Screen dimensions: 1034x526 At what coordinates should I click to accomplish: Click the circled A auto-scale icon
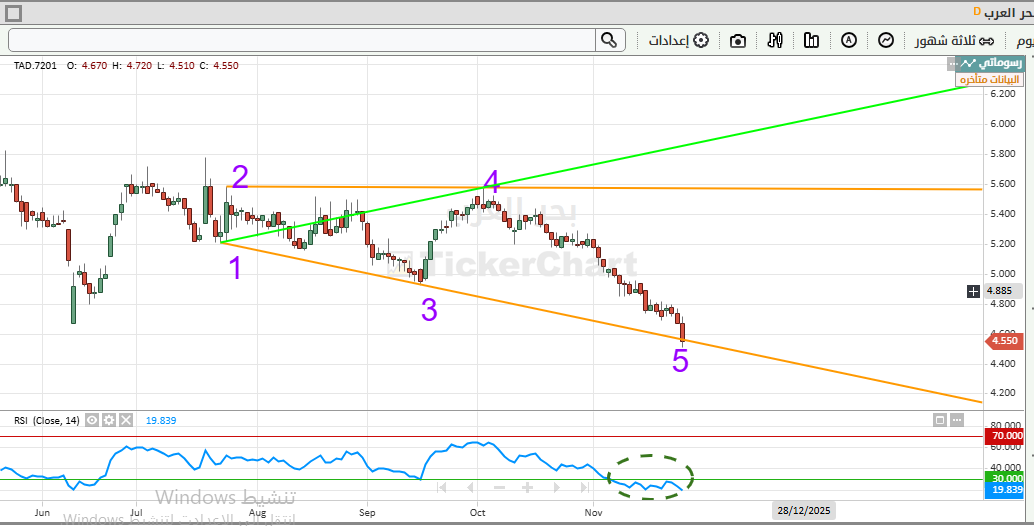tap(849, 41)
